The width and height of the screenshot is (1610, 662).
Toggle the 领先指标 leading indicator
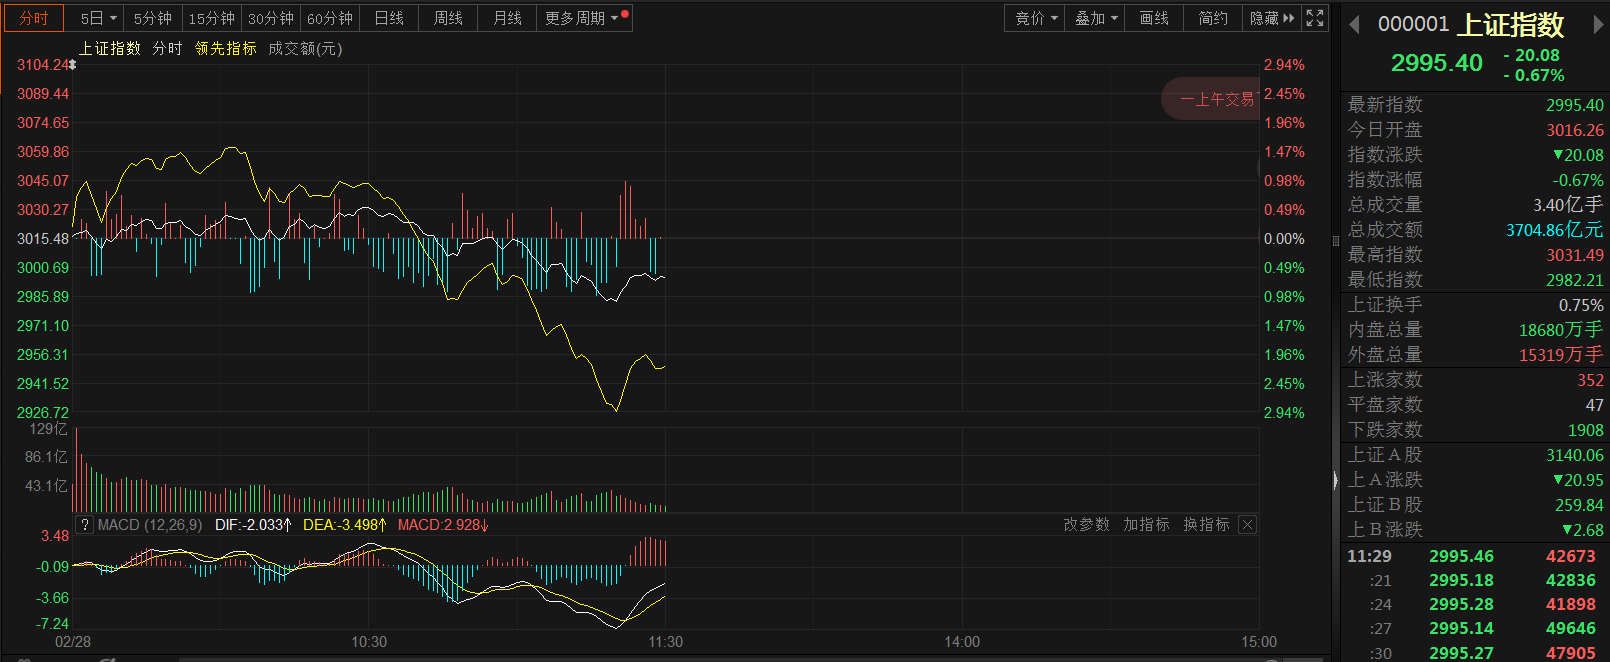(x=225, y=48)
